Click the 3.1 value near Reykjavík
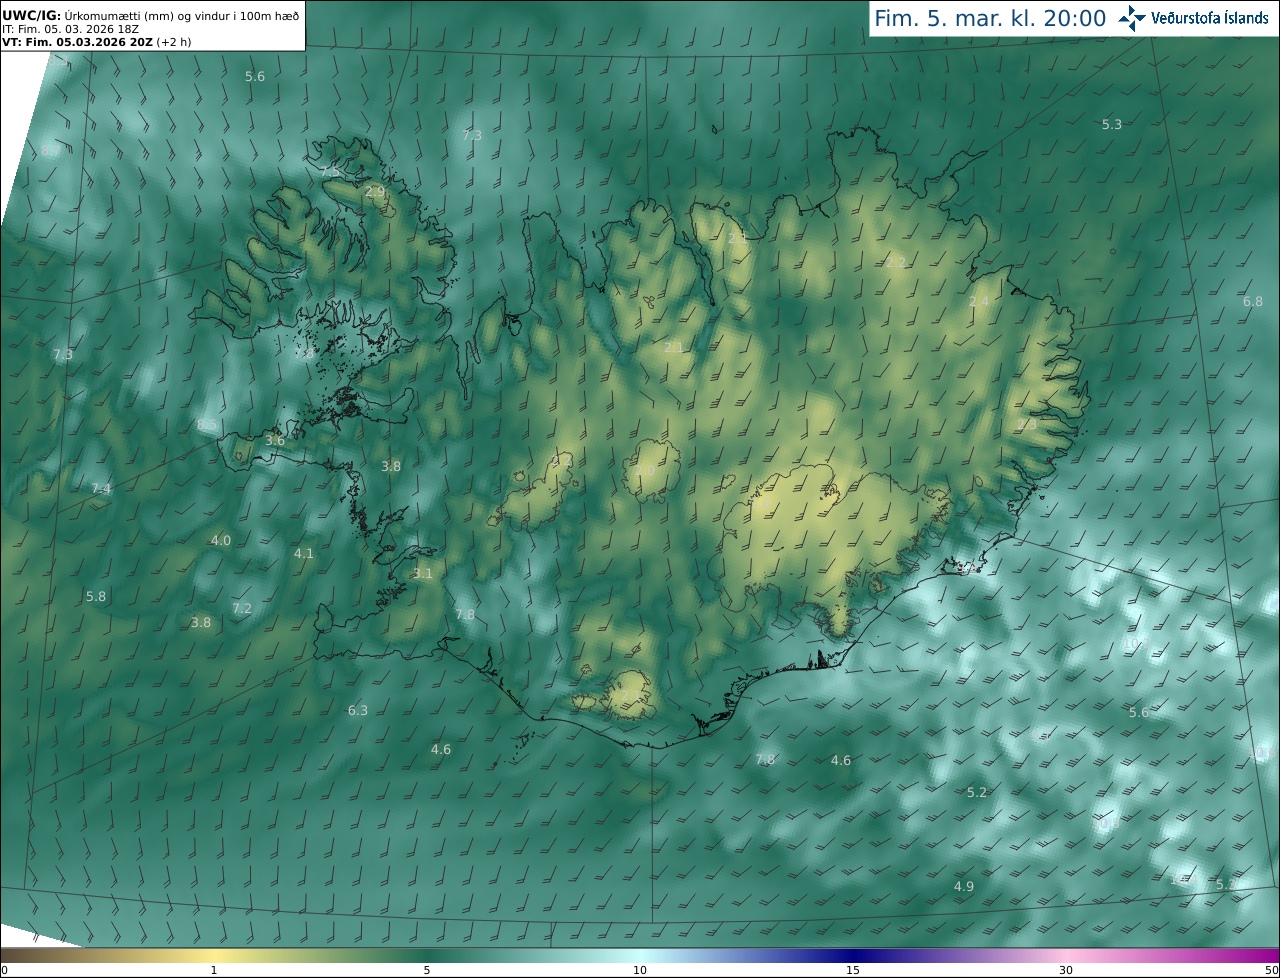The height and width of the screenshot is (978, 1280). (423, 573)
